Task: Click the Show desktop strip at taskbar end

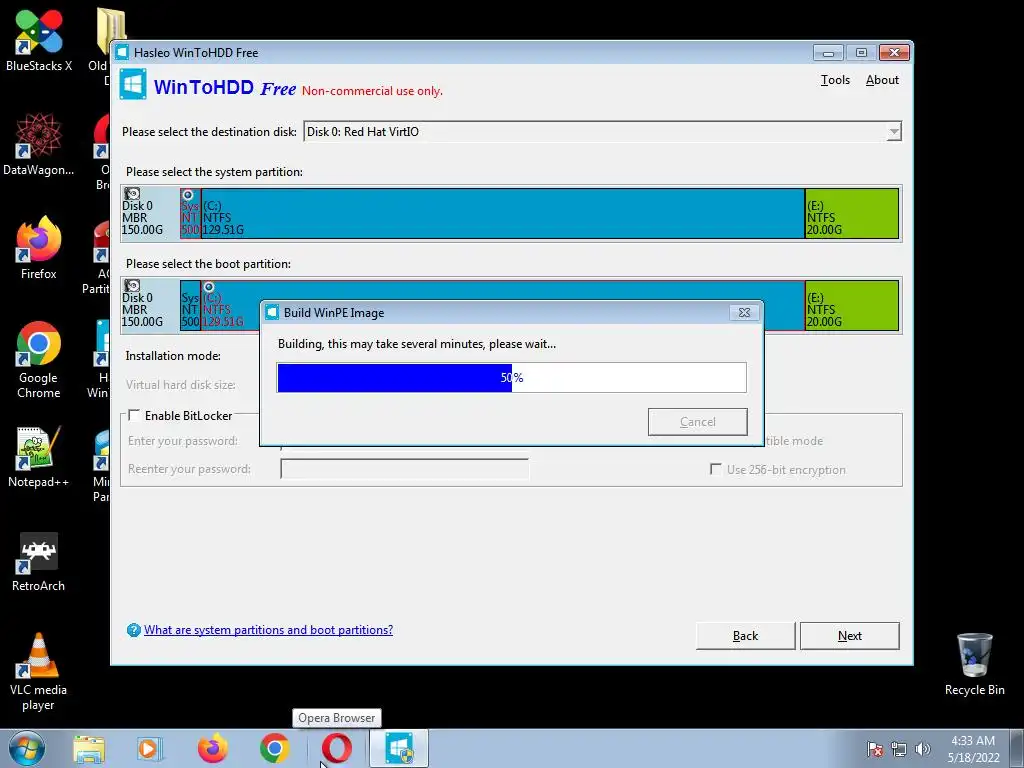Action: [1016, 748]
